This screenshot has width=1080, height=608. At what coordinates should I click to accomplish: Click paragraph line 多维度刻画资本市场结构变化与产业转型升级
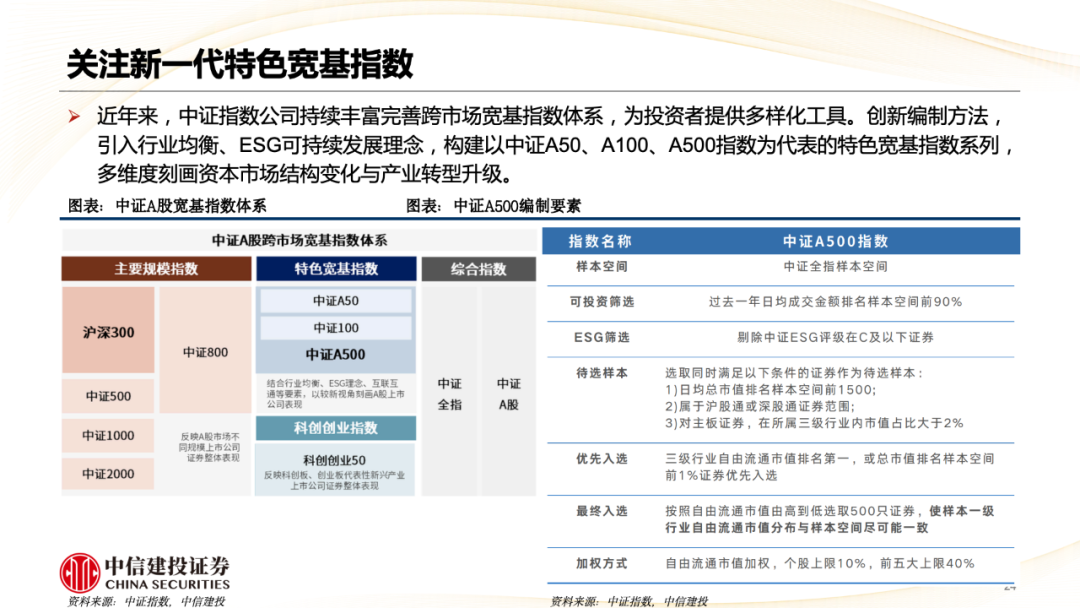click(x=304, y=174)
